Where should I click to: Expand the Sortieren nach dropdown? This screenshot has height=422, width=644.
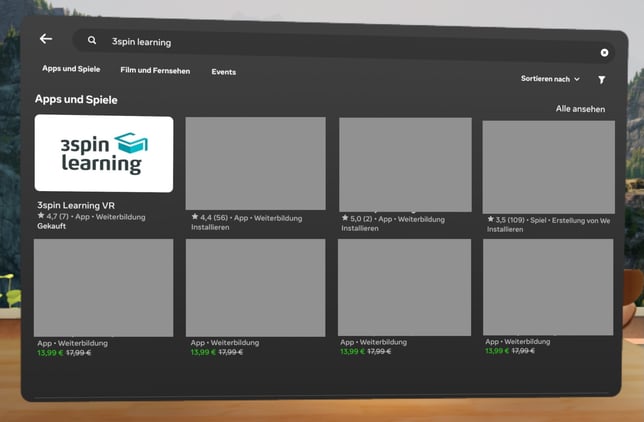click(550, 79)
